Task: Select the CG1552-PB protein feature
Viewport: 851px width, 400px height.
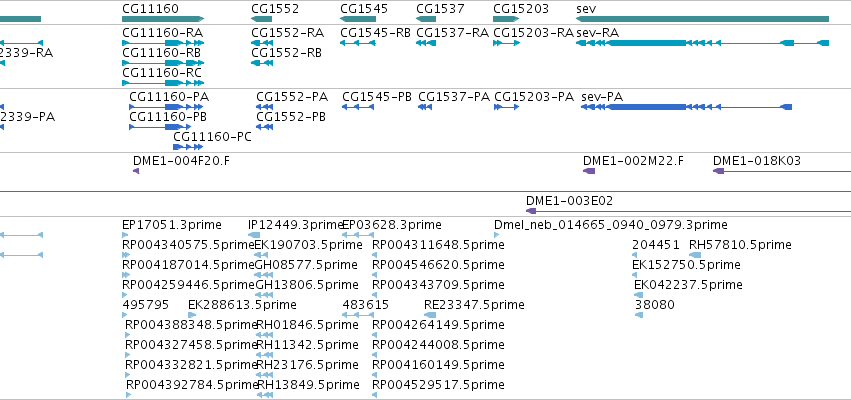Action: pyautogui.click(x=264, y=127)
